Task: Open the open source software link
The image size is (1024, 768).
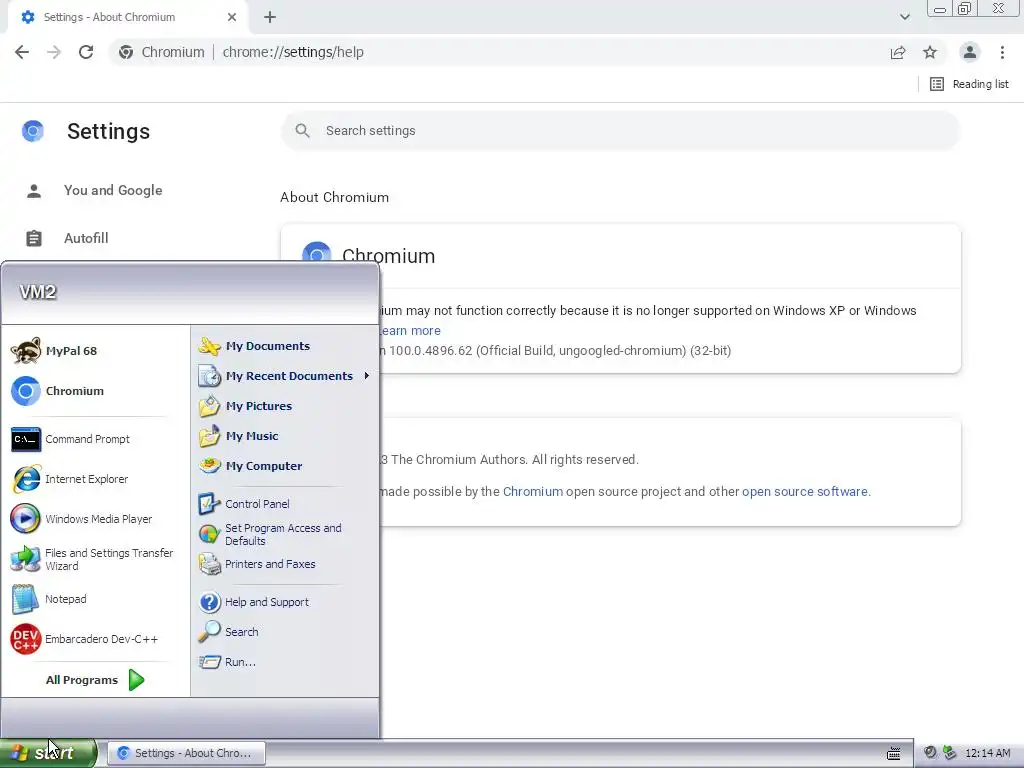Action: point(805,492)
